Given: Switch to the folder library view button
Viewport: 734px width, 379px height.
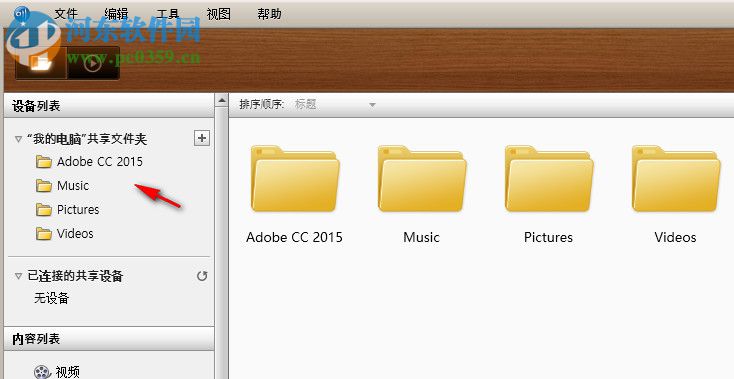Looking at the screenshot, I should [41, 63].
